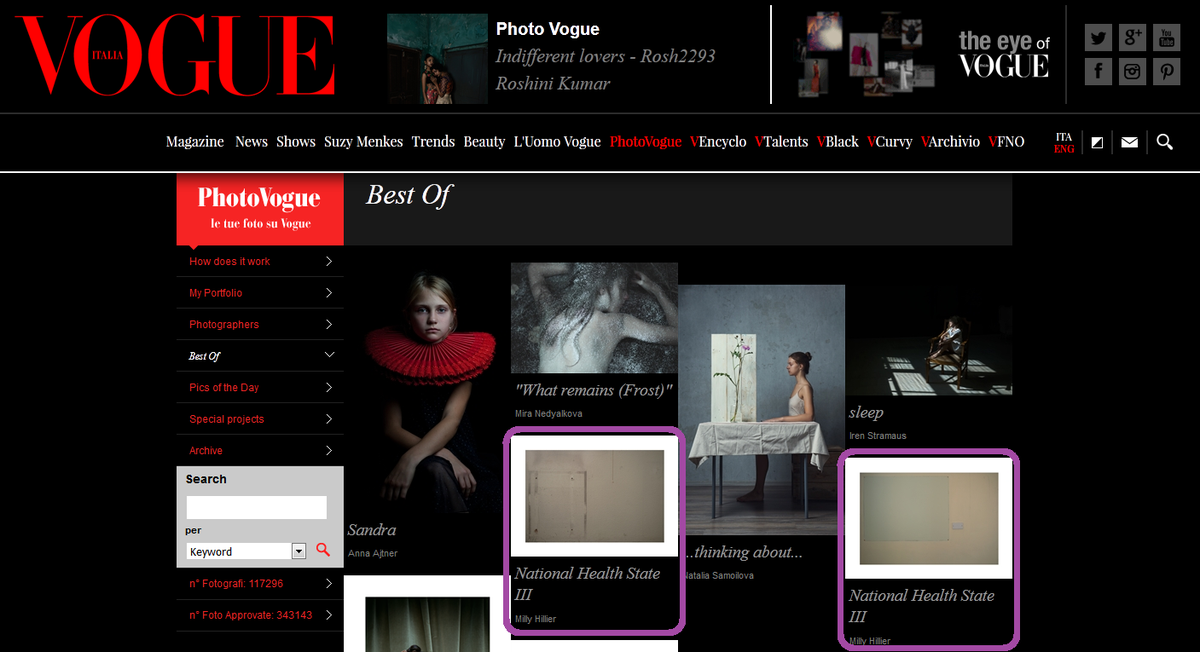Open the My Portfolio sidebar link
The image size is (1200, 652).
[217, 293]
